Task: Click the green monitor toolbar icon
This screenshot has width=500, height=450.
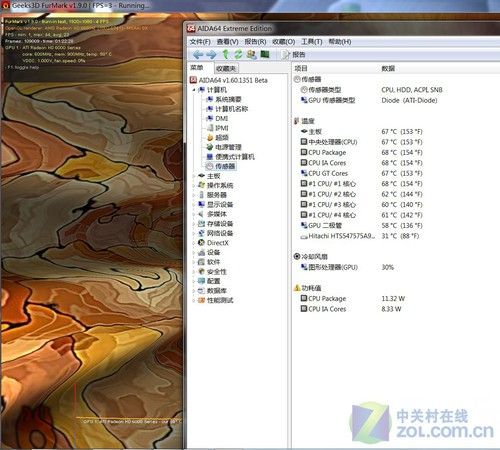Action: point(265,54)
